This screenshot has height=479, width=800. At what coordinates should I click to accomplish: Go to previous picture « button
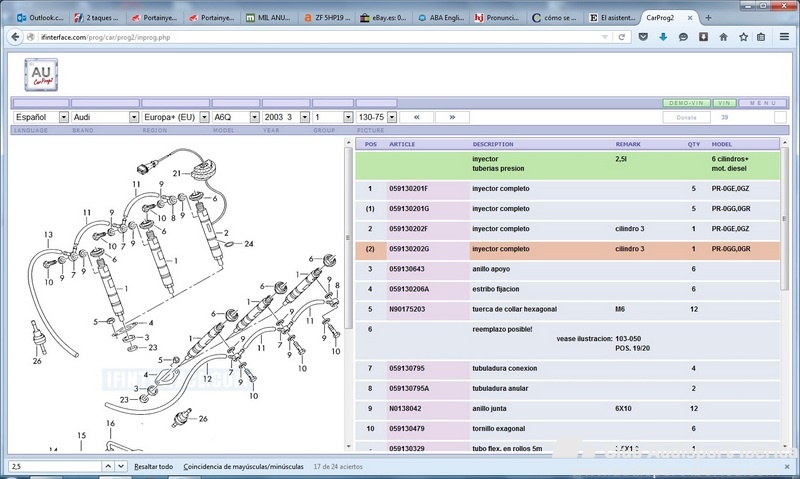416,117
